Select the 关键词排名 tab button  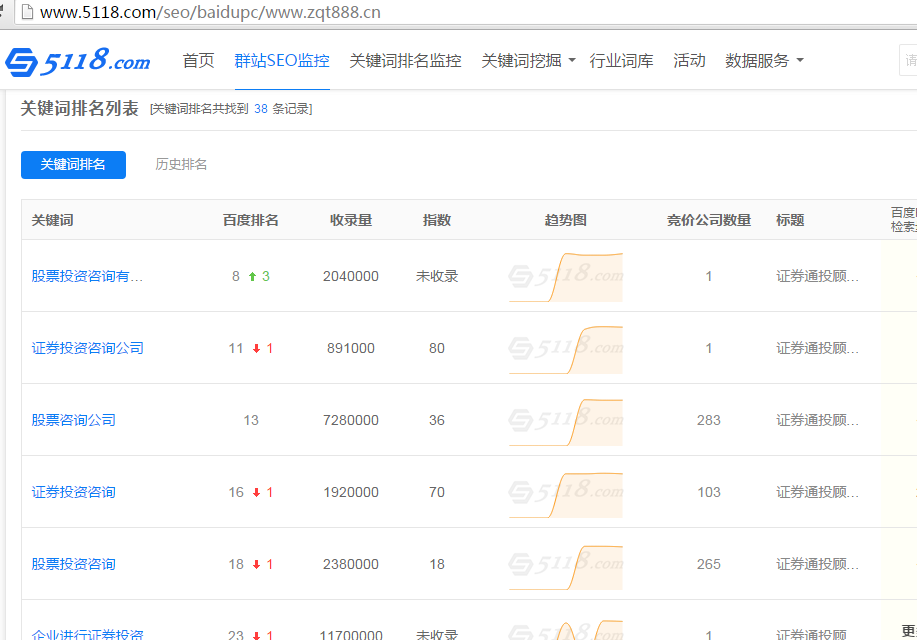73,165
